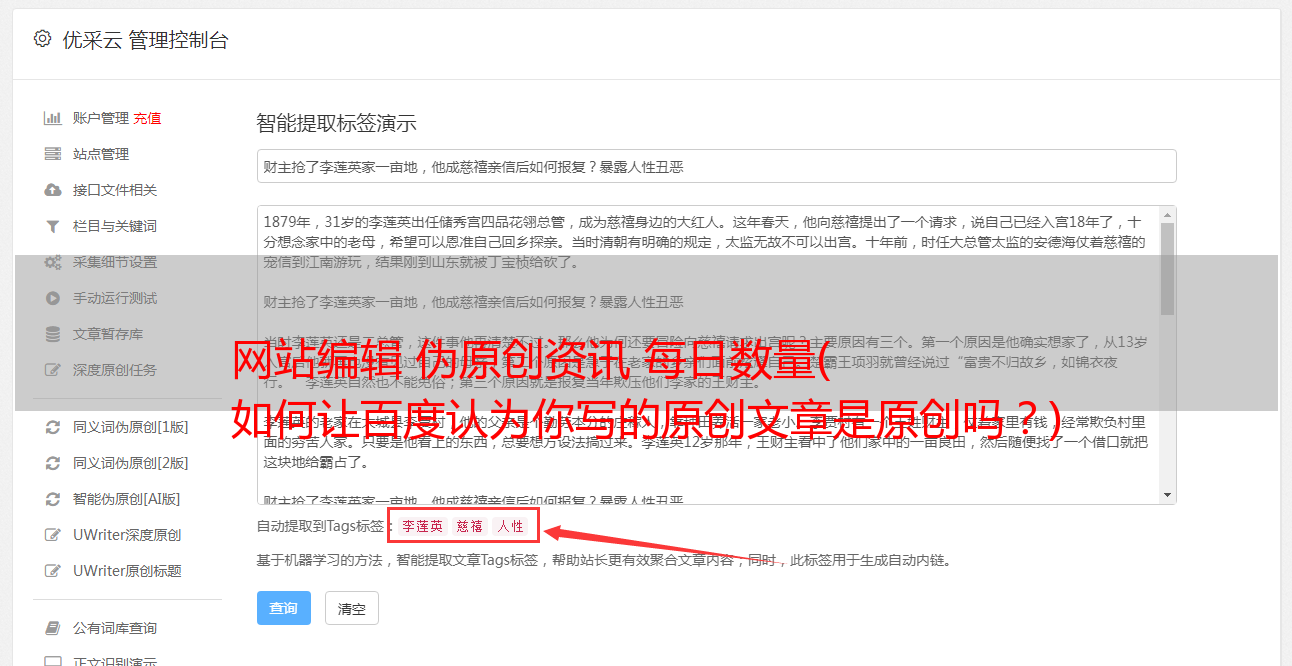The width and height of the screenshot is (1292, 666).
Task: Click the server icon next to 站点管理
Action: [53, 154]
